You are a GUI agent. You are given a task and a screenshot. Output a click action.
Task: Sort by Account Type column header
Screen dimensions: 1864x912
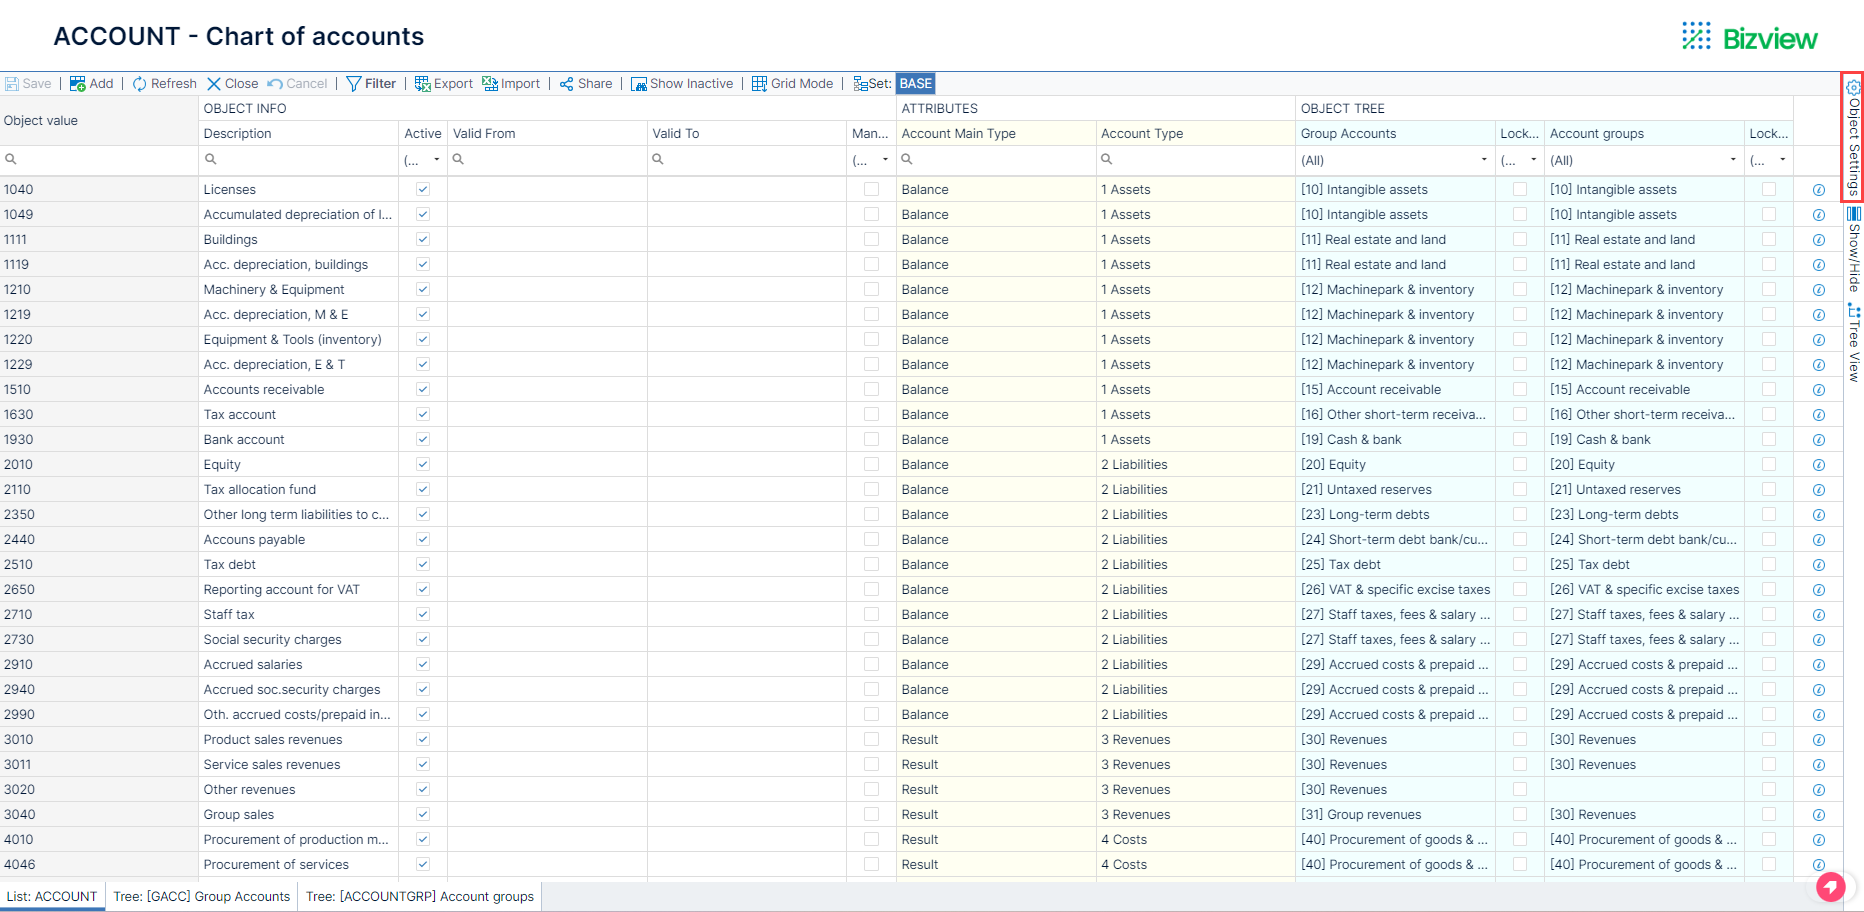click(x=1195, y=133)
